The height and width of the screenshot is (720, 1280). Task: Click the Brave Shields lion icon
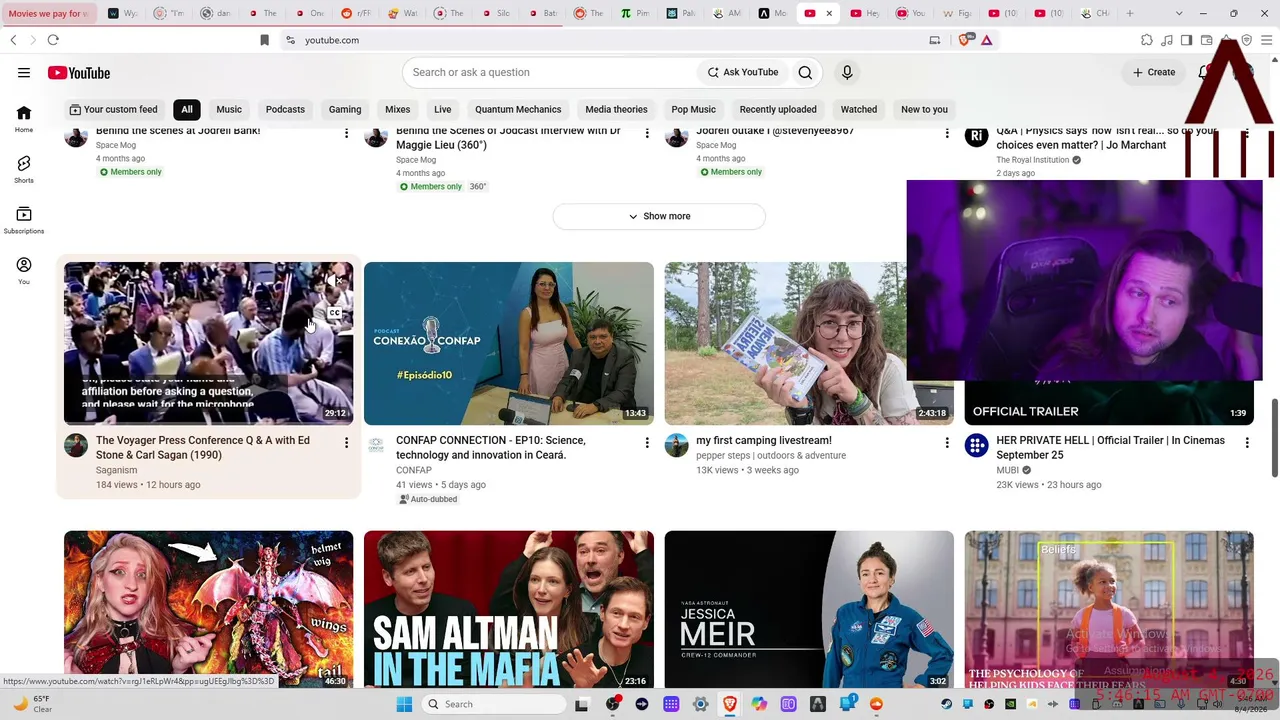pos(965,40)
